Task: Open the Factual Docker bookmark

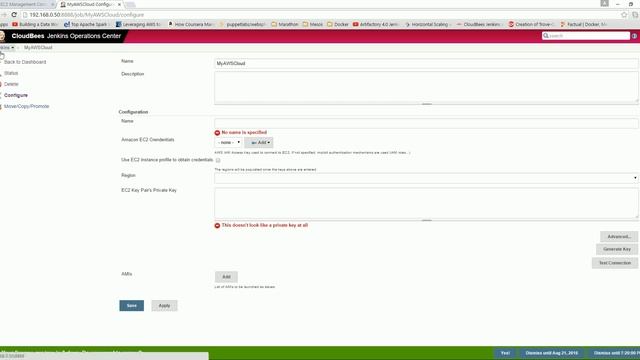Action: [x=584, y=24]
